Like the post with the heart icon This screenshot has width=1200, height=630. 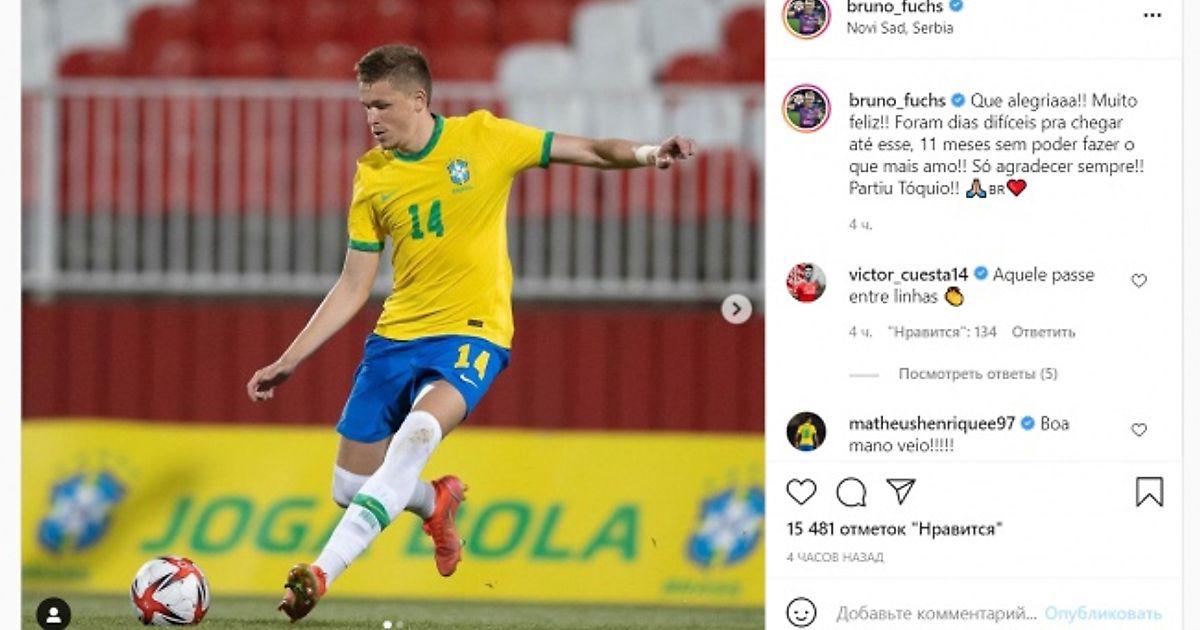tap(801, 491)
